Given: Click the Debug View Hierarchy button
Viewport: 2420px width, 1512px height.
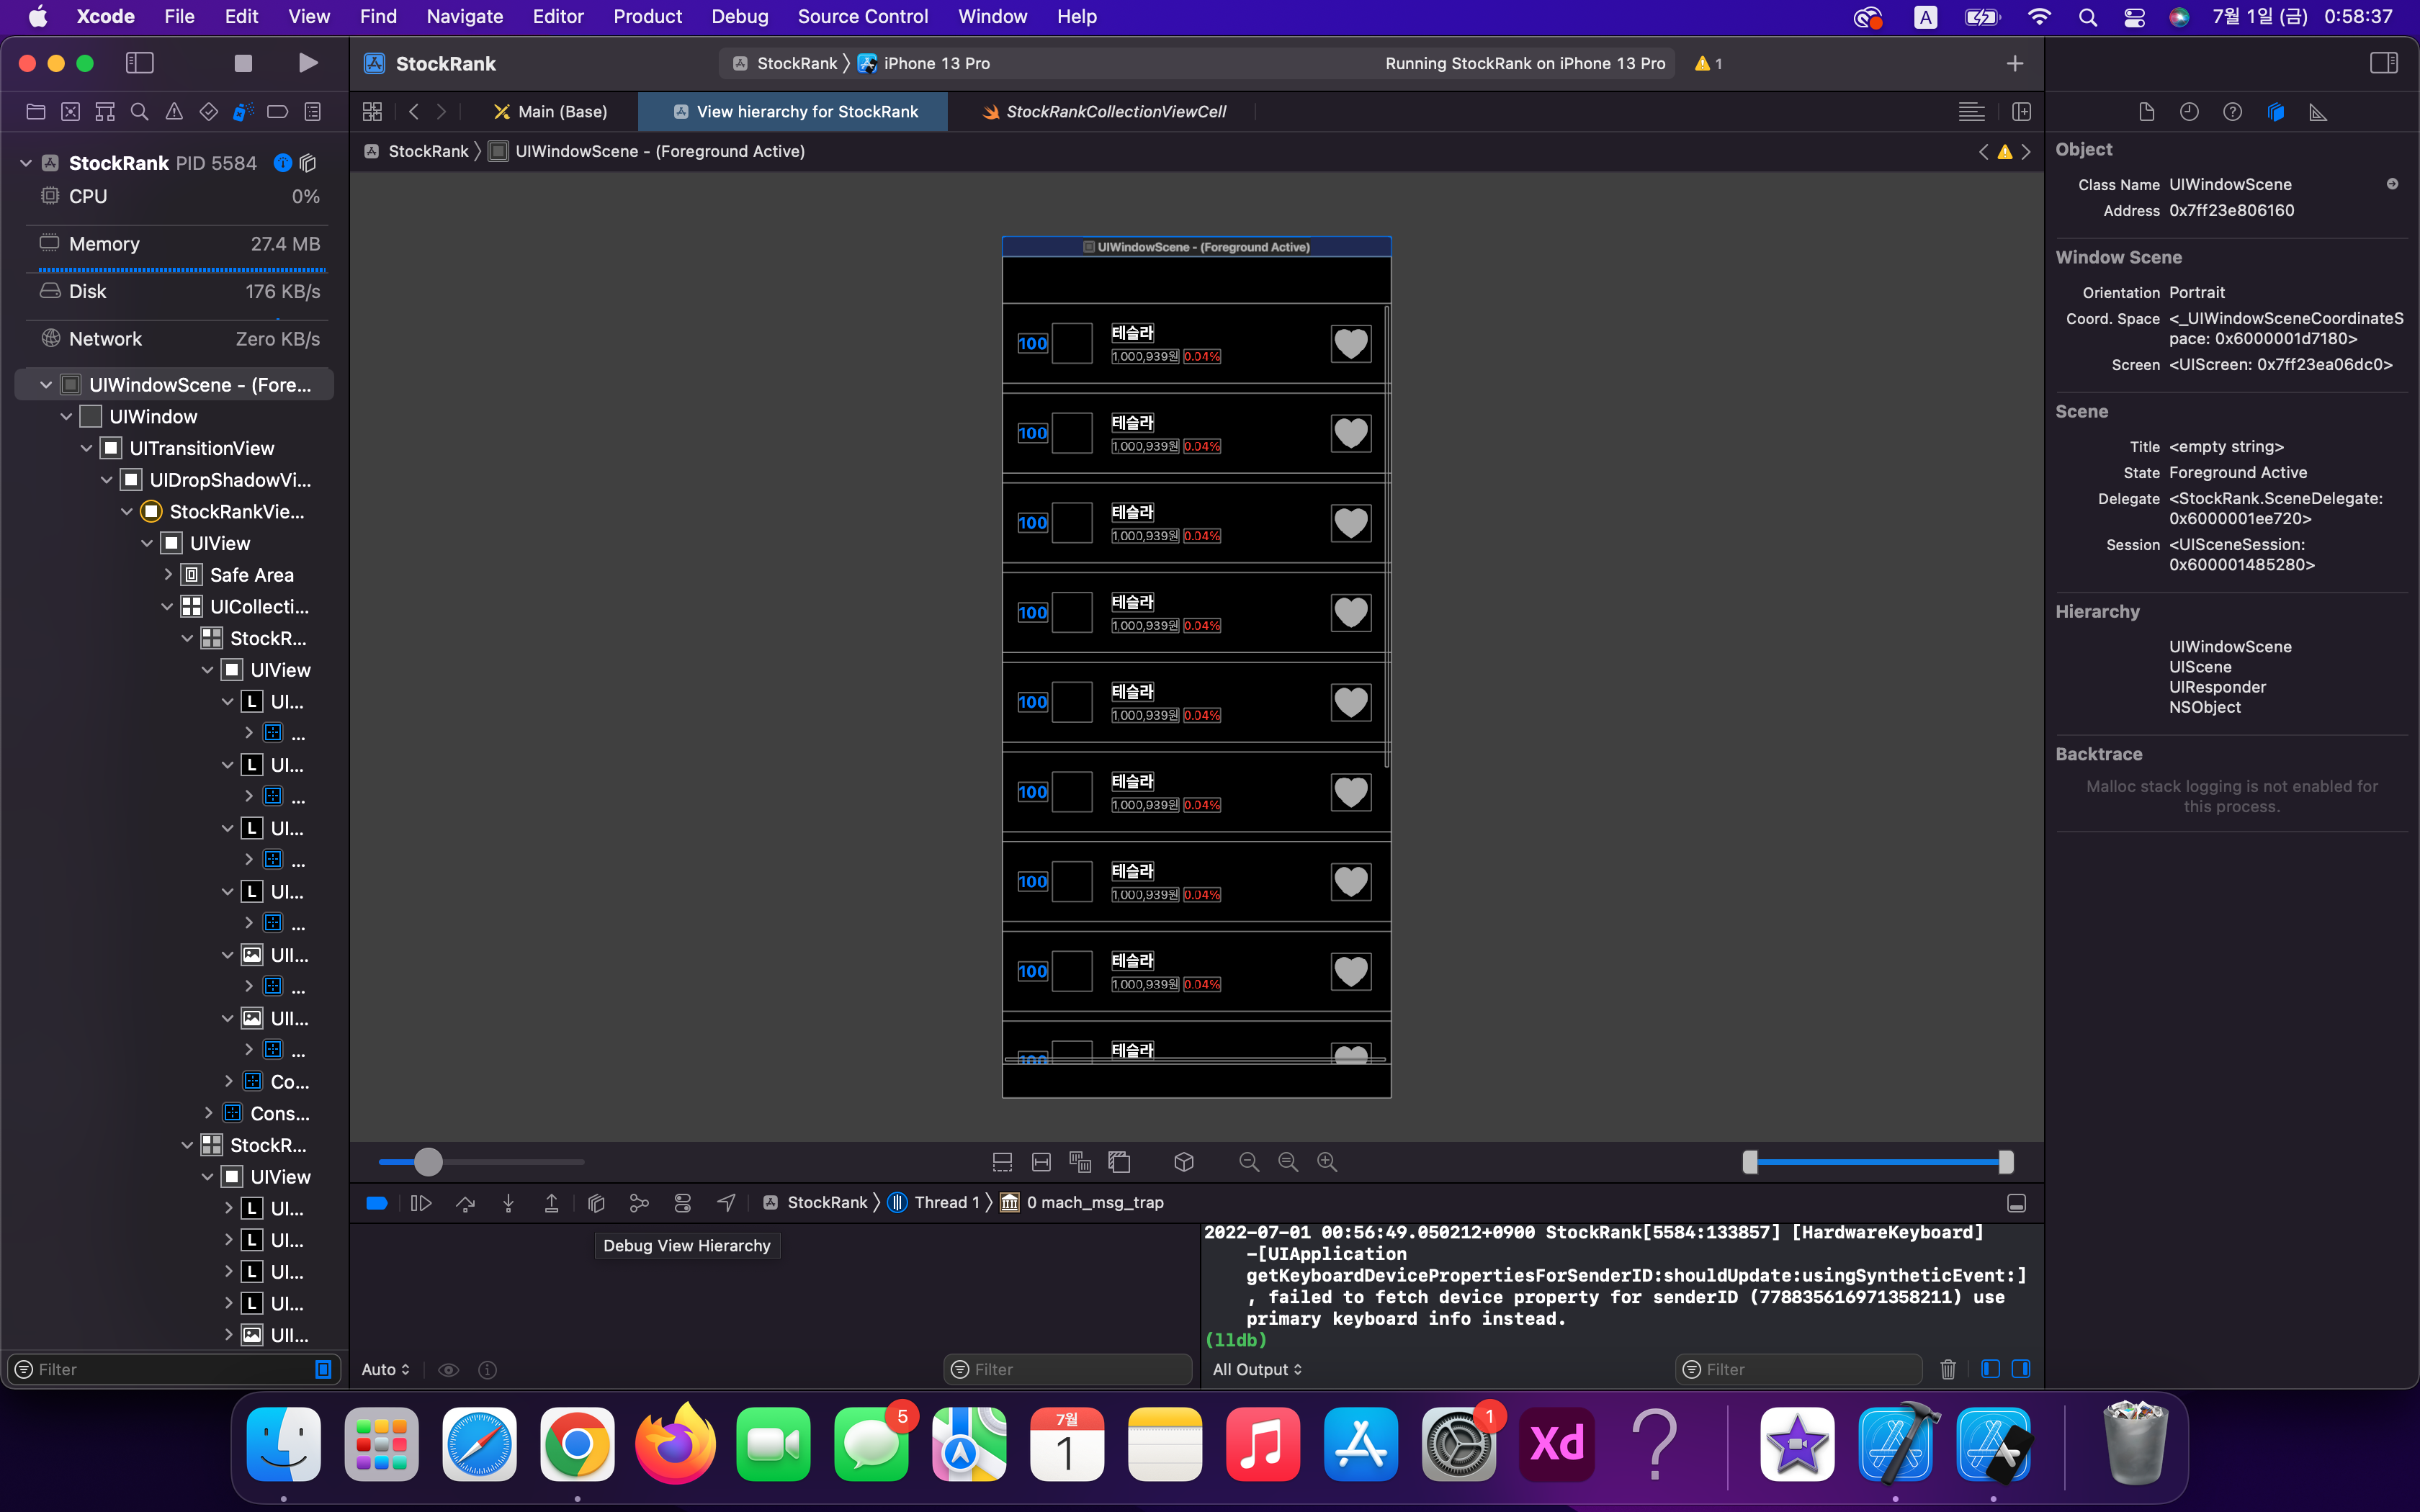Looking at the screenshot, I should [596, 1203].
